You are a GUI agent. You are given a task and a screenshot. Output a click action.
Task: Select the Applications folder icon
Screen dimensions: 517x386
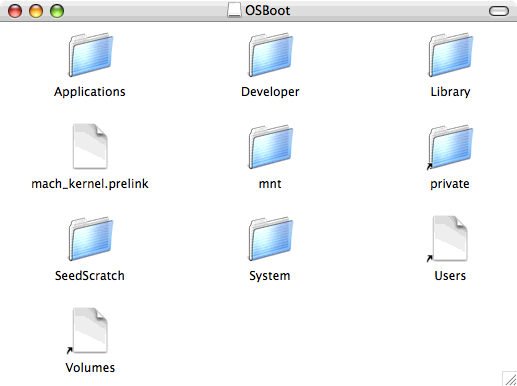(x=91, y=55)
